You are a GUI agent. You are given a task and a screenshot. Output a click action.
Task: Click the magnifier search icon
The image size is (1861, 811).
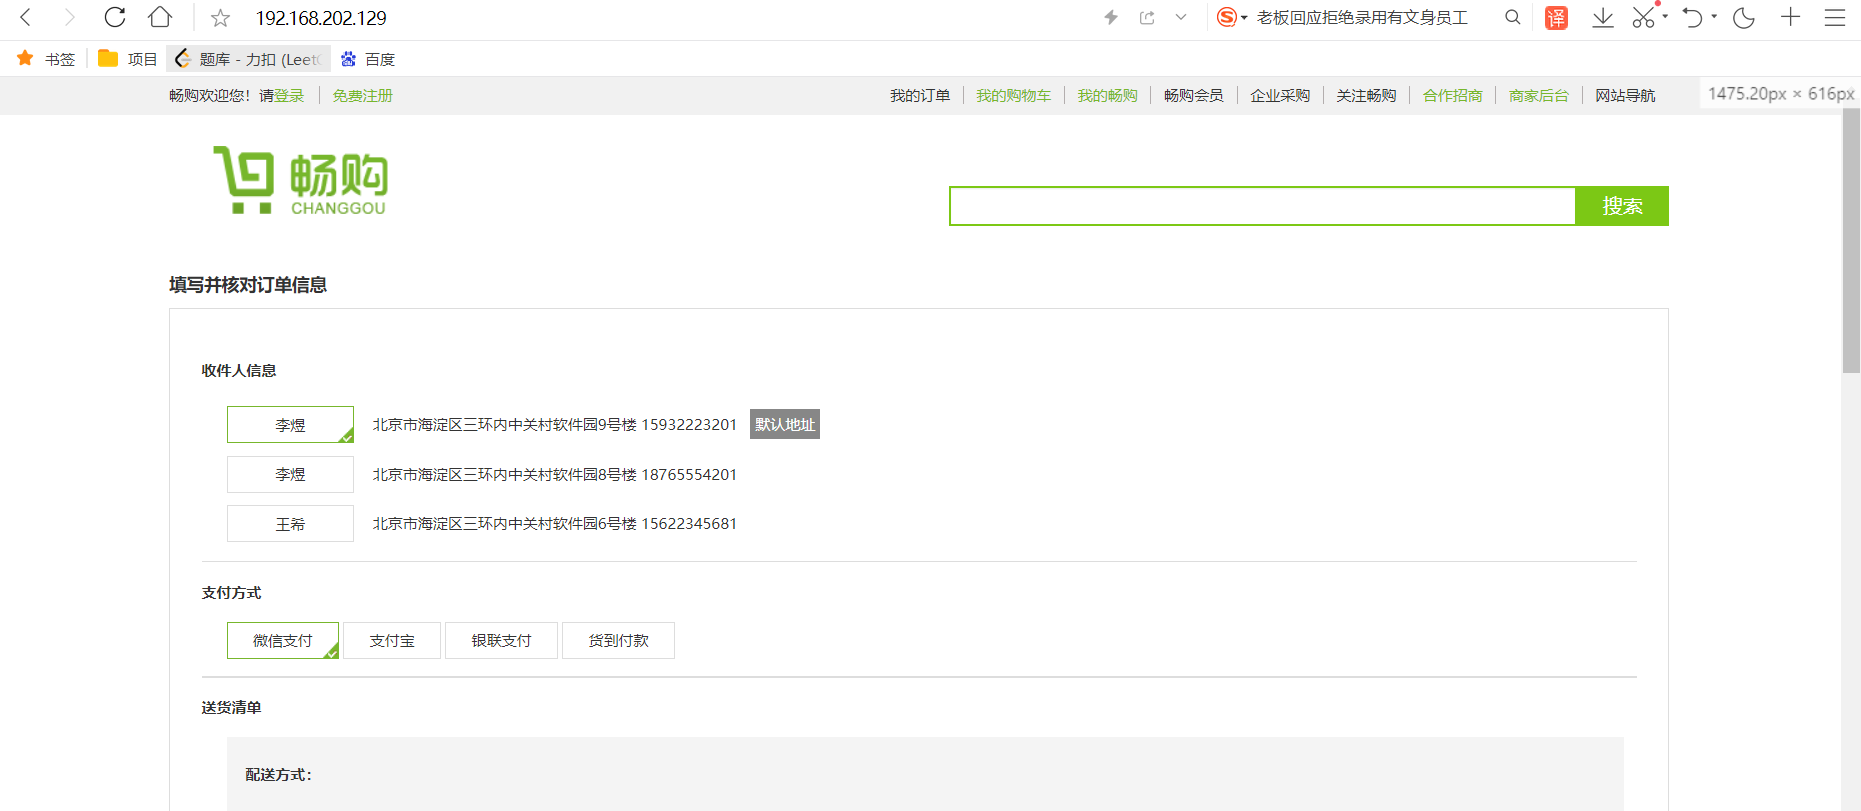click(x=1513, y=17)
